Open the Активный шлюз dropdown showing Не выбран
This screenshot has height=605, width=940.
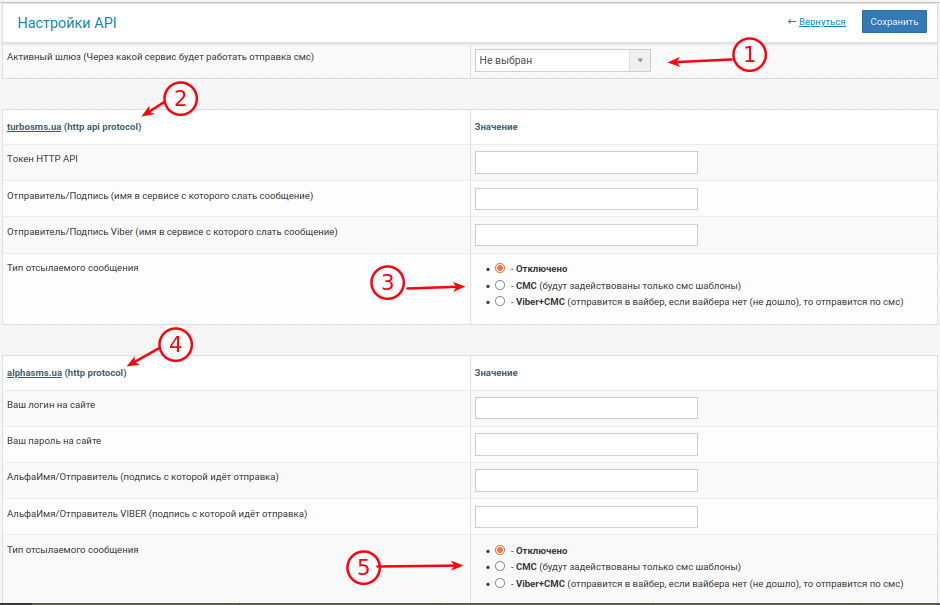pos(562,60)
